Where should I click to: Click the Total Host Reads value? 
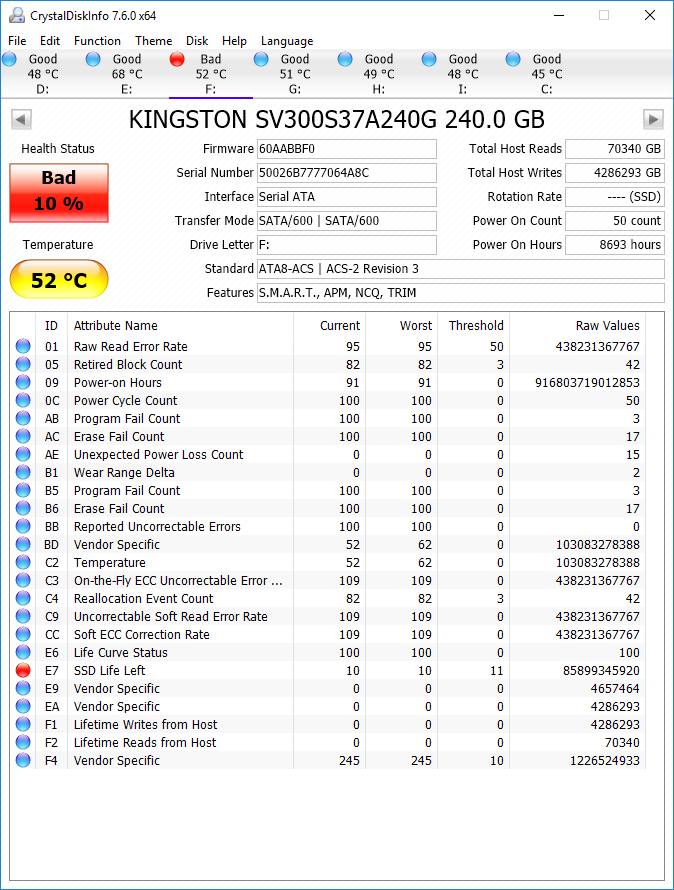[x=615, y=149]
